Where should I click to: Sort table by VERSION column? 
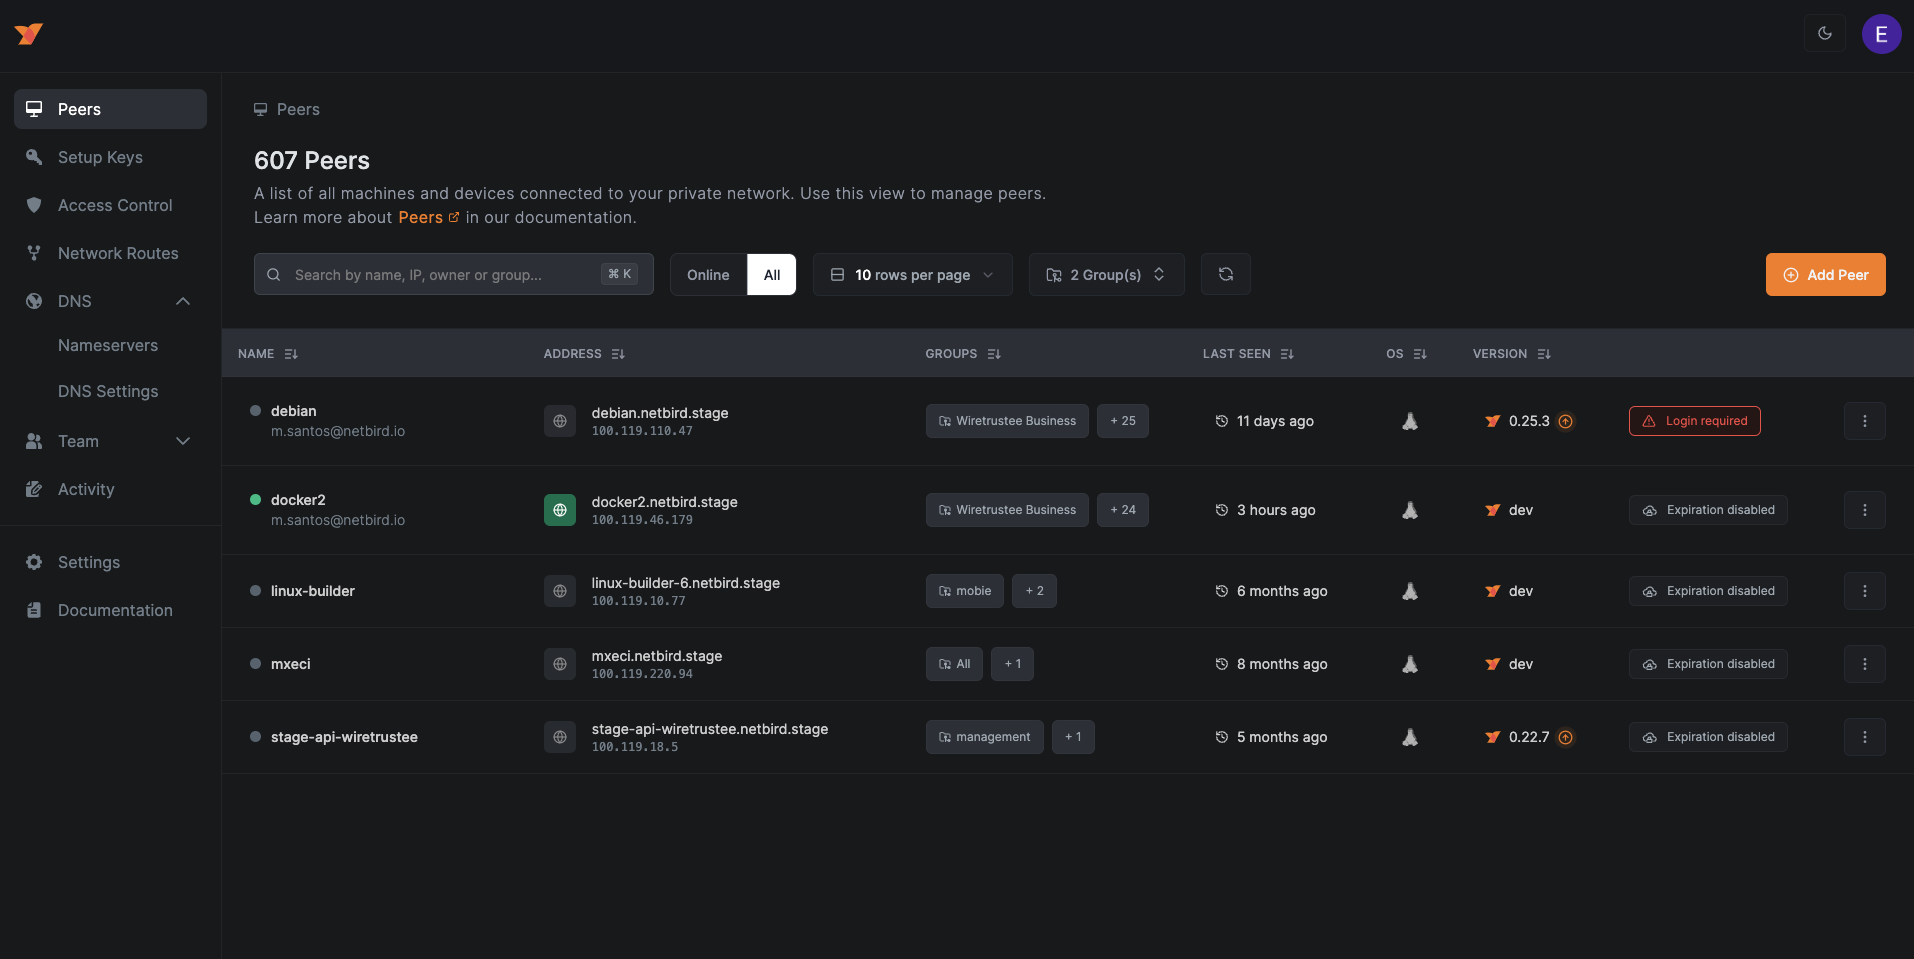[1512, 354]
